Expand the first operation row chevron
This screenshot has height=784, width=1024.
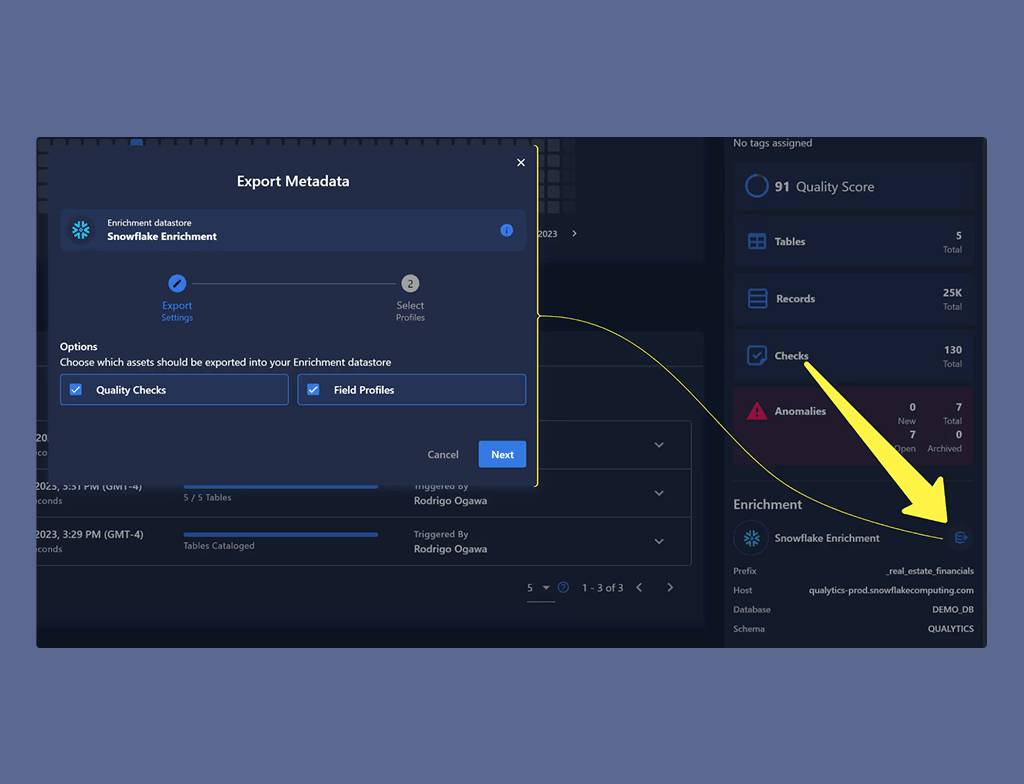[x=659, y=445]
